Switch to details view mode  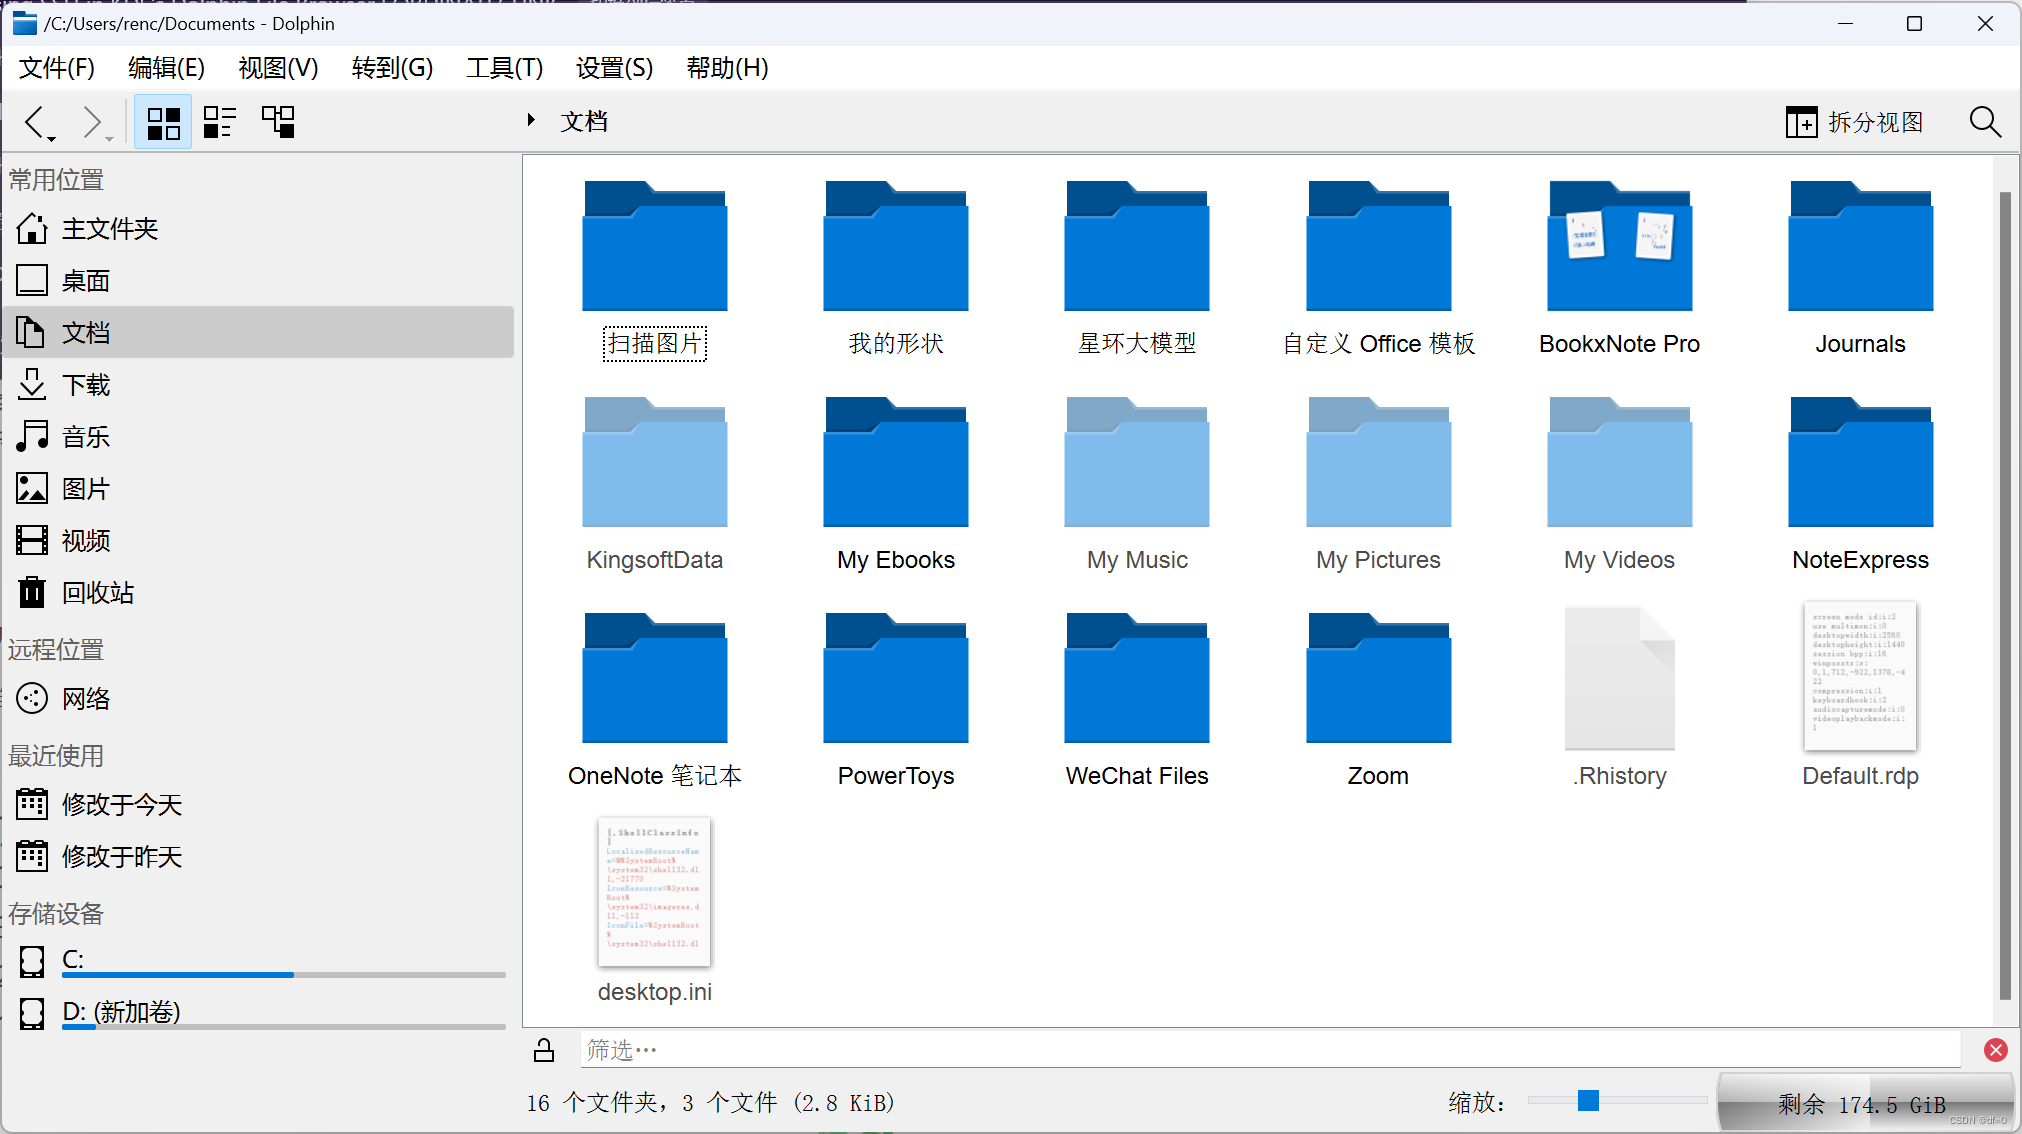(x=278, y=121)
